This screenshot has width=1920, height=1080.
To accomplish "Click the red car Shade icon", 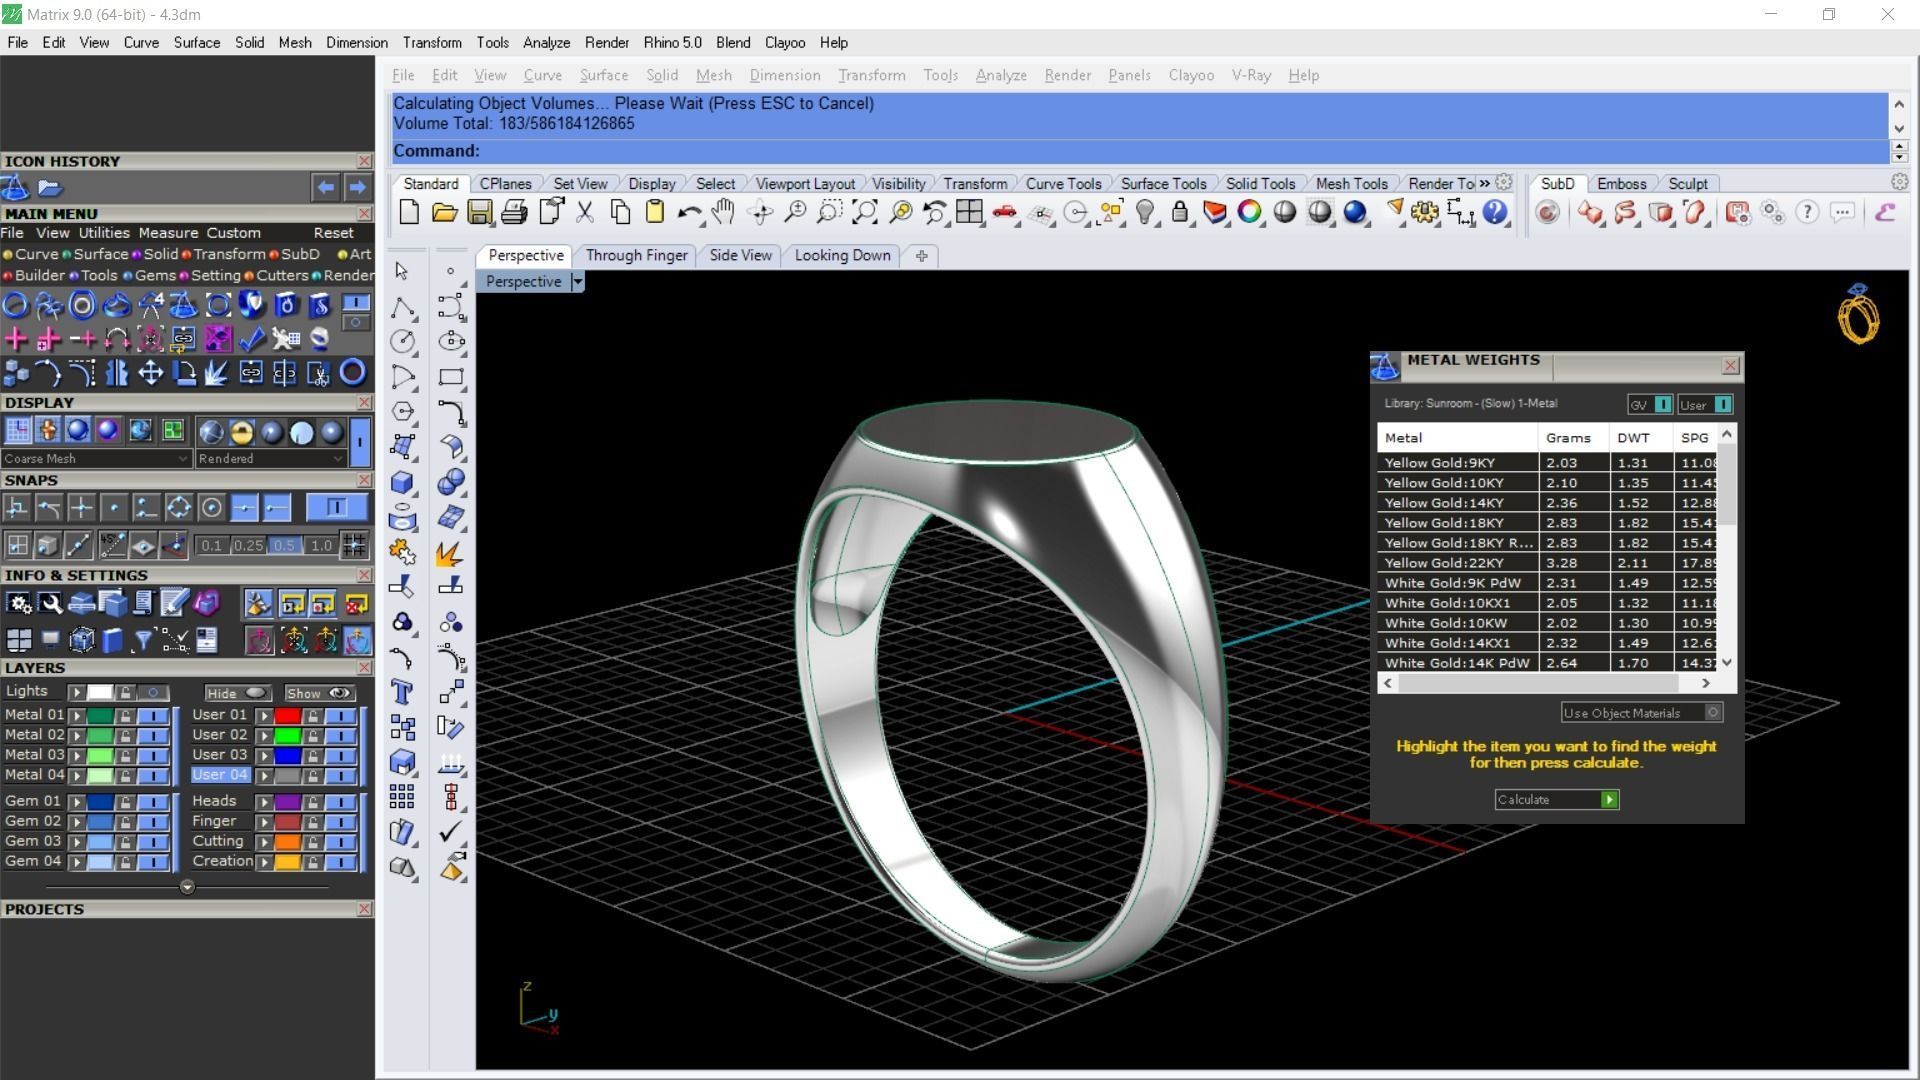I will coord(1005,212).
